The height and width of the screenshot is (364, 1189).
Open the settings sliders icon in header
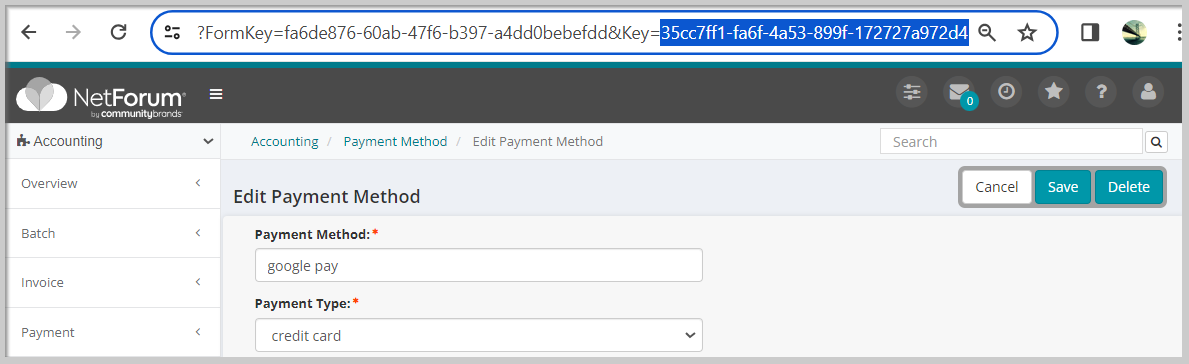pyautogui.click(x=911, y=92)
